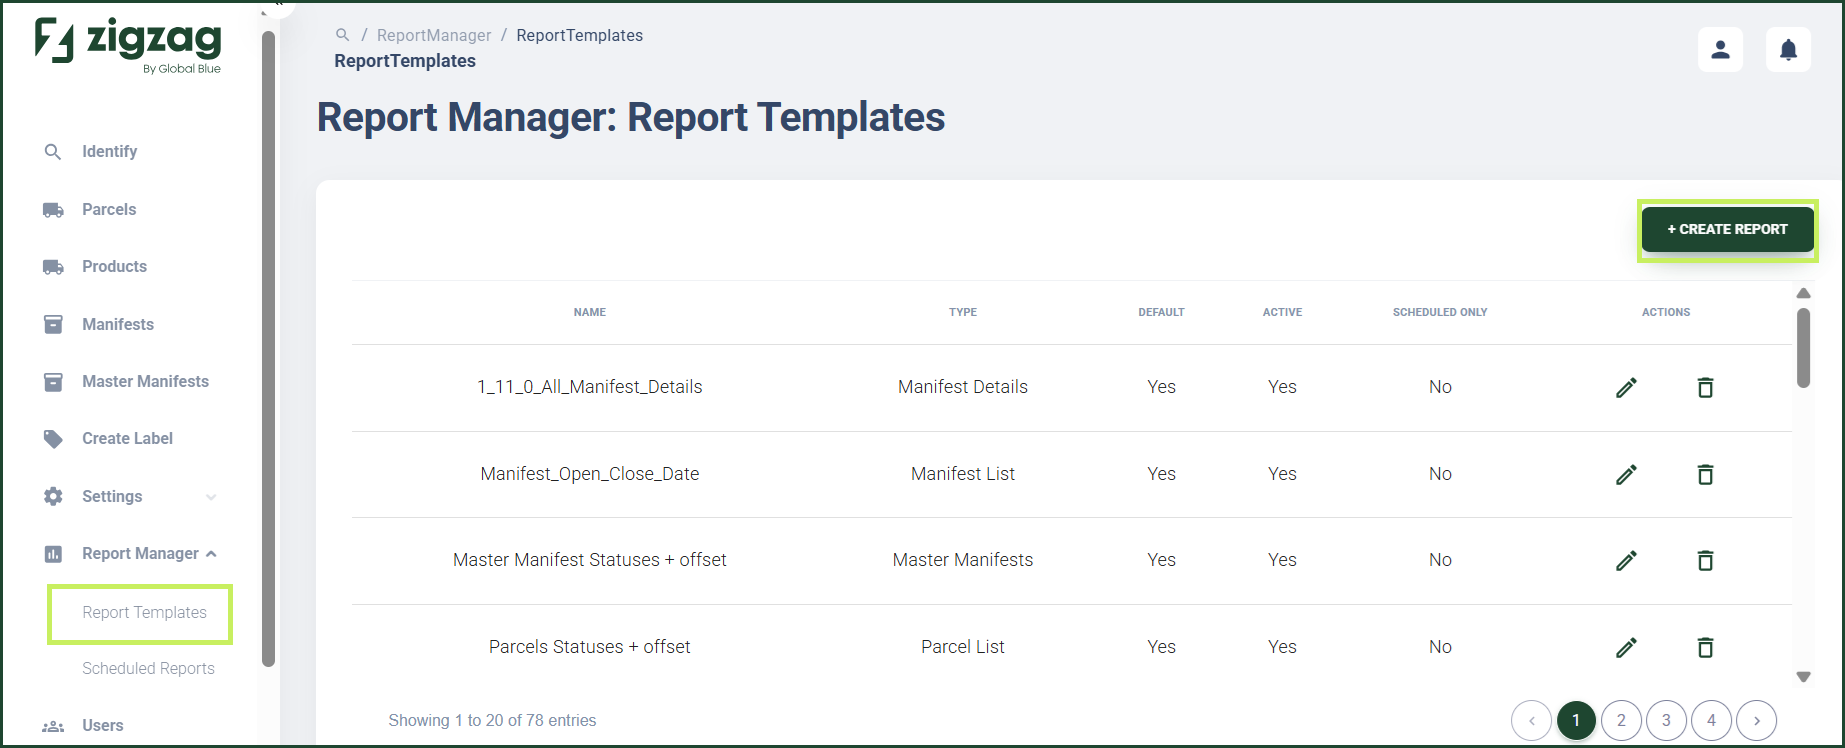Click the zigzag logo
Viewport: 1845px width, 748px height.
[x=128, y=45]
